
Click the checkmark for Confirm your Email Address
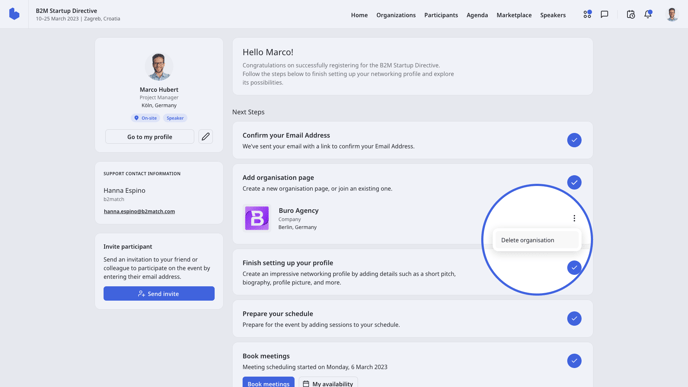pyautogui.click(x=574, y=140)
